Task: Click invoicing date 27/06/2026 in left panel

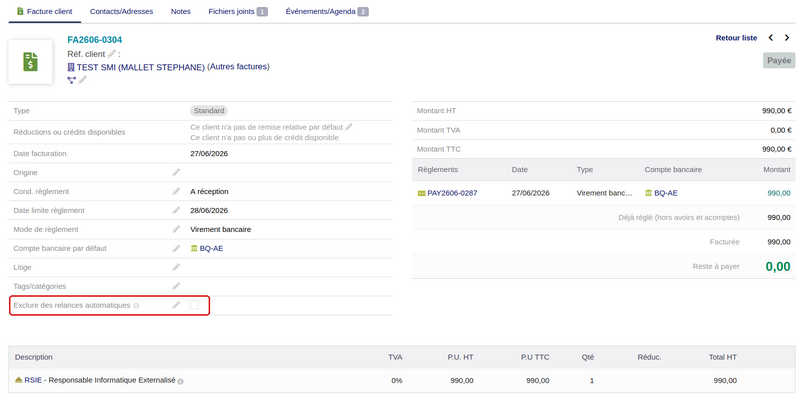Action: coord(209,153)
